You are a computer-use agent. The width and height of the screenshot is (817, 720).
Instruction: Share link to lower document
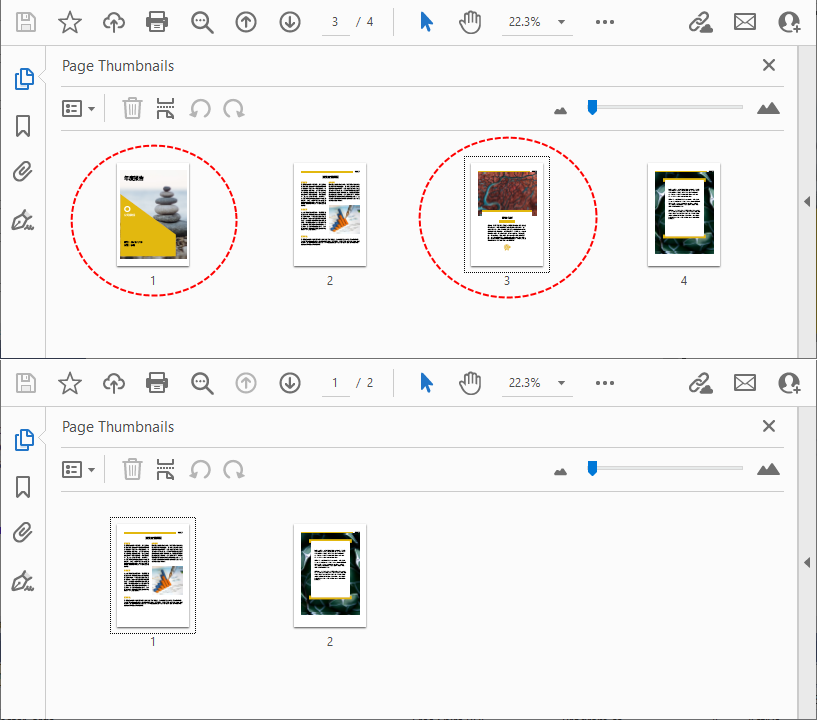[x=700, y=383]
